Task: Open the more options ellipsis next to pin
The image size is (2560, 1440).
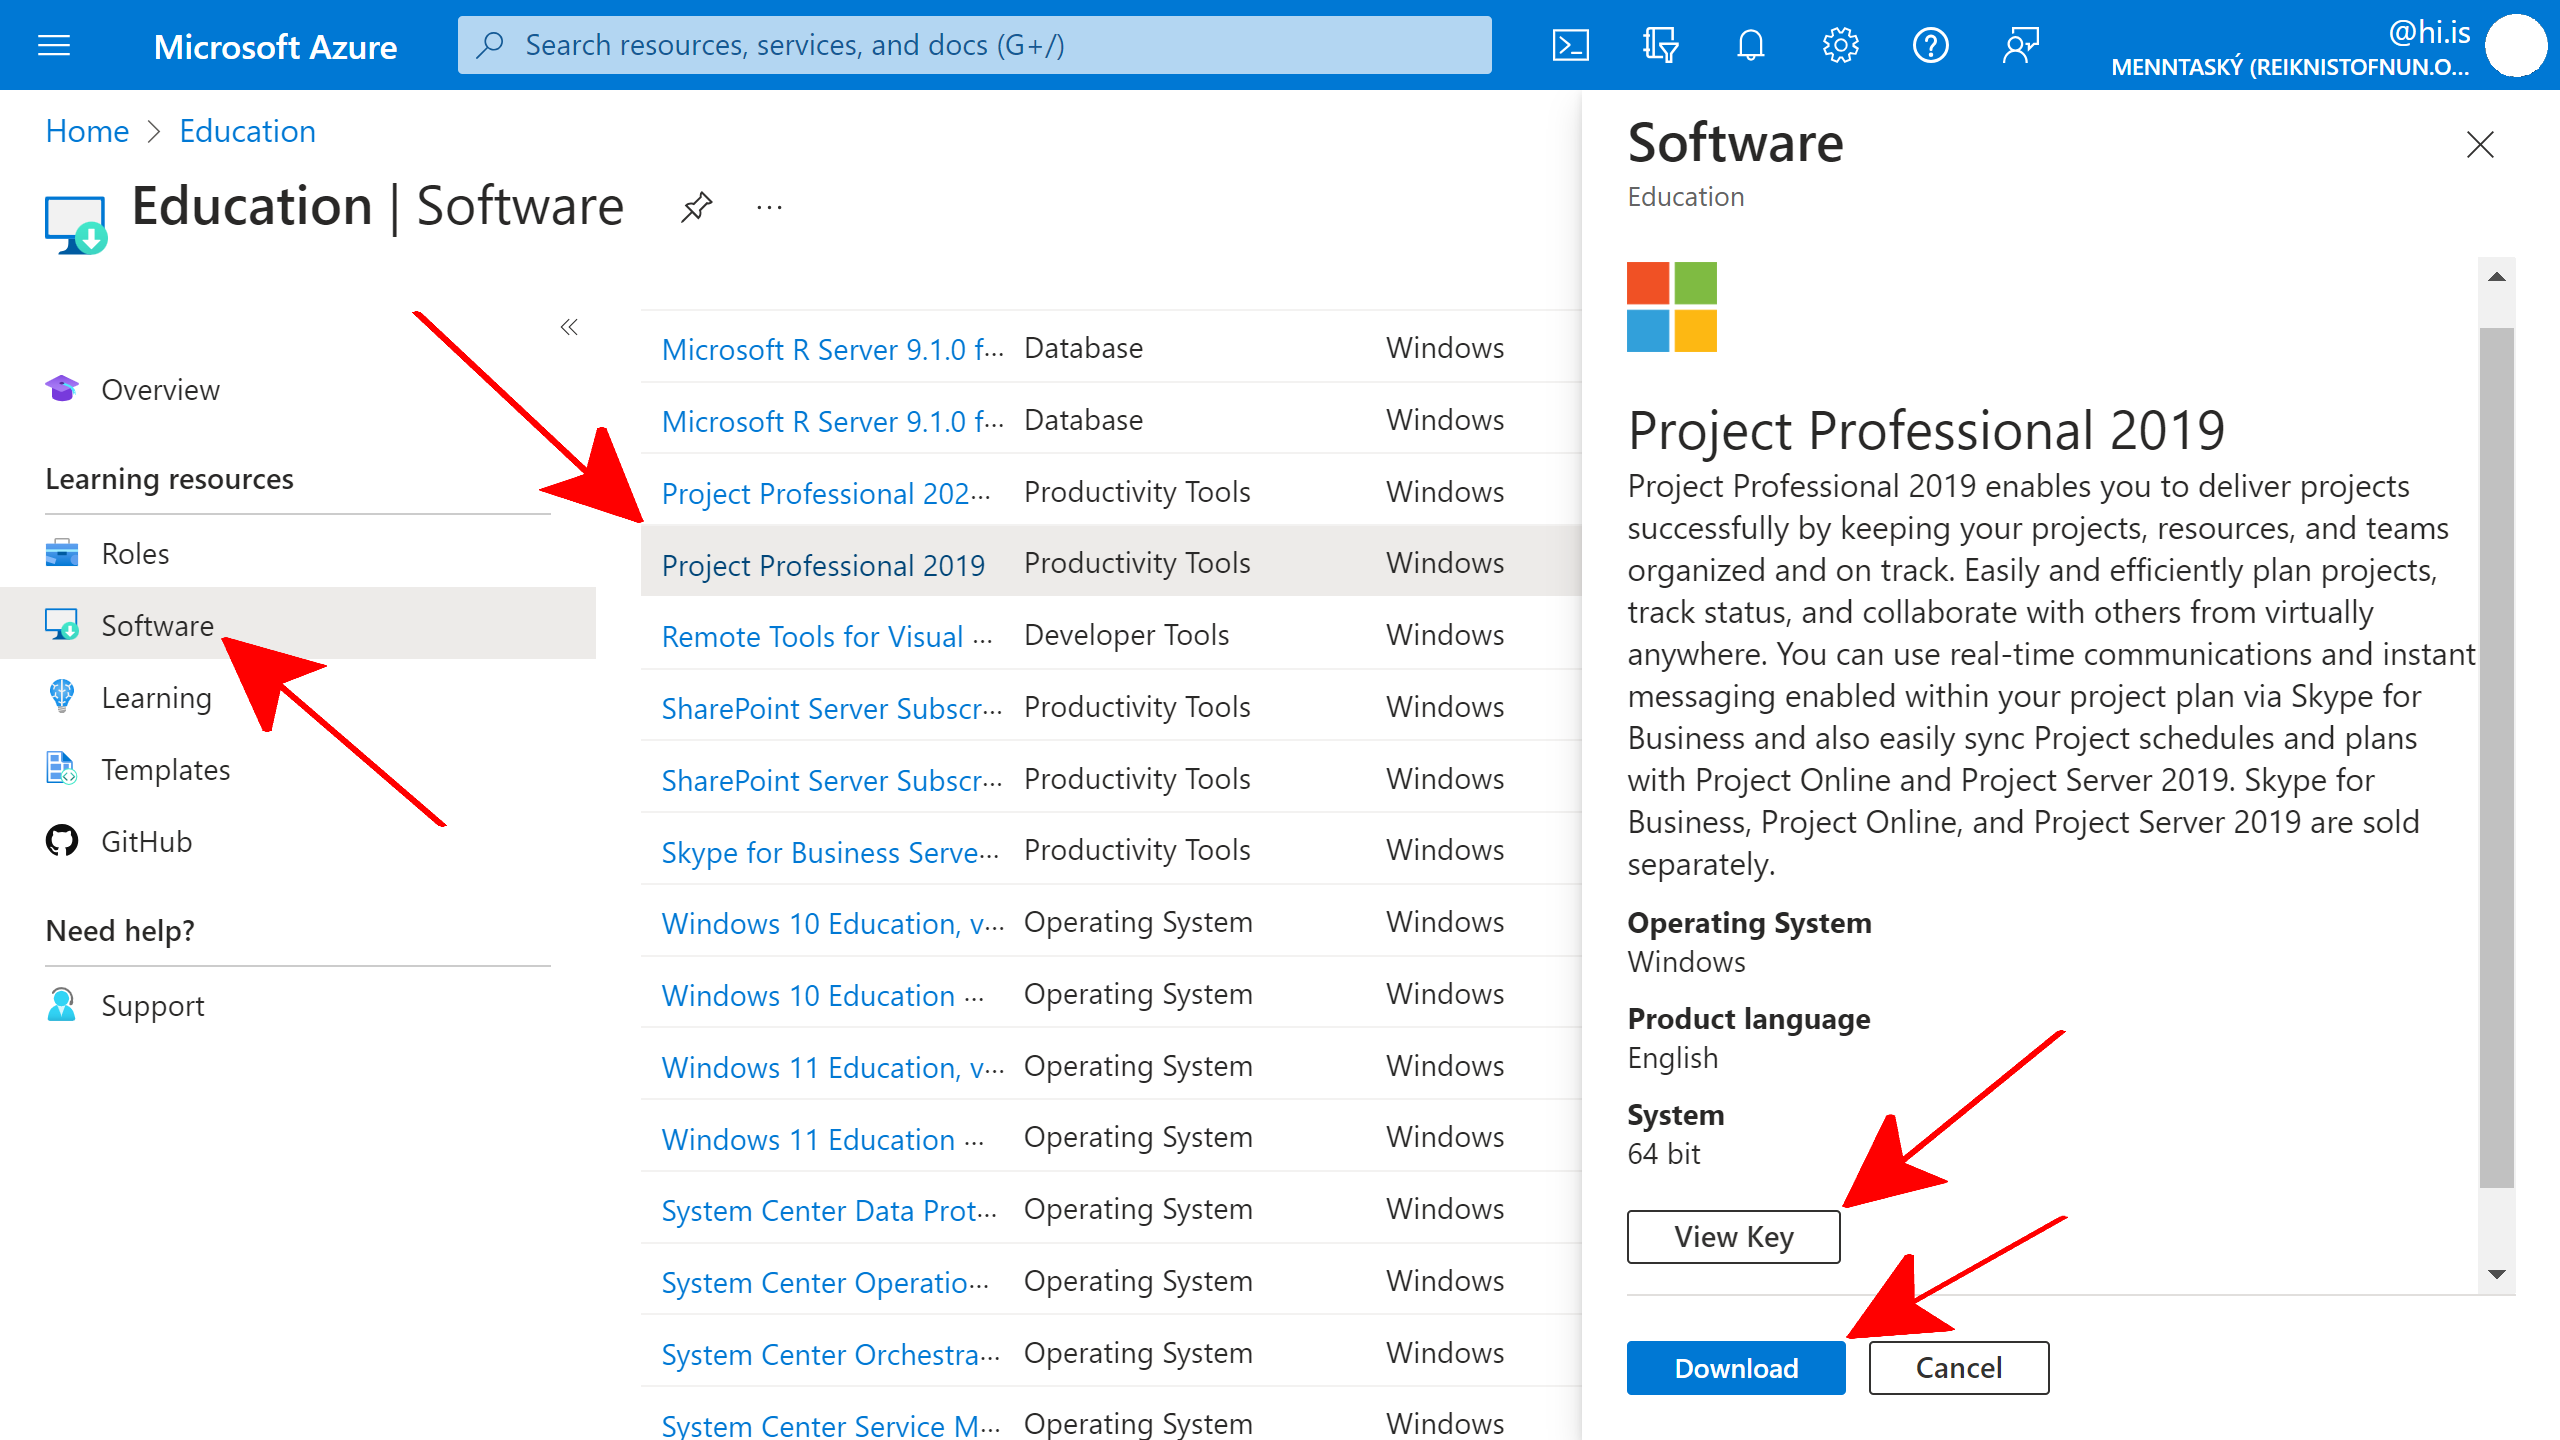Action: pos(769,208)
